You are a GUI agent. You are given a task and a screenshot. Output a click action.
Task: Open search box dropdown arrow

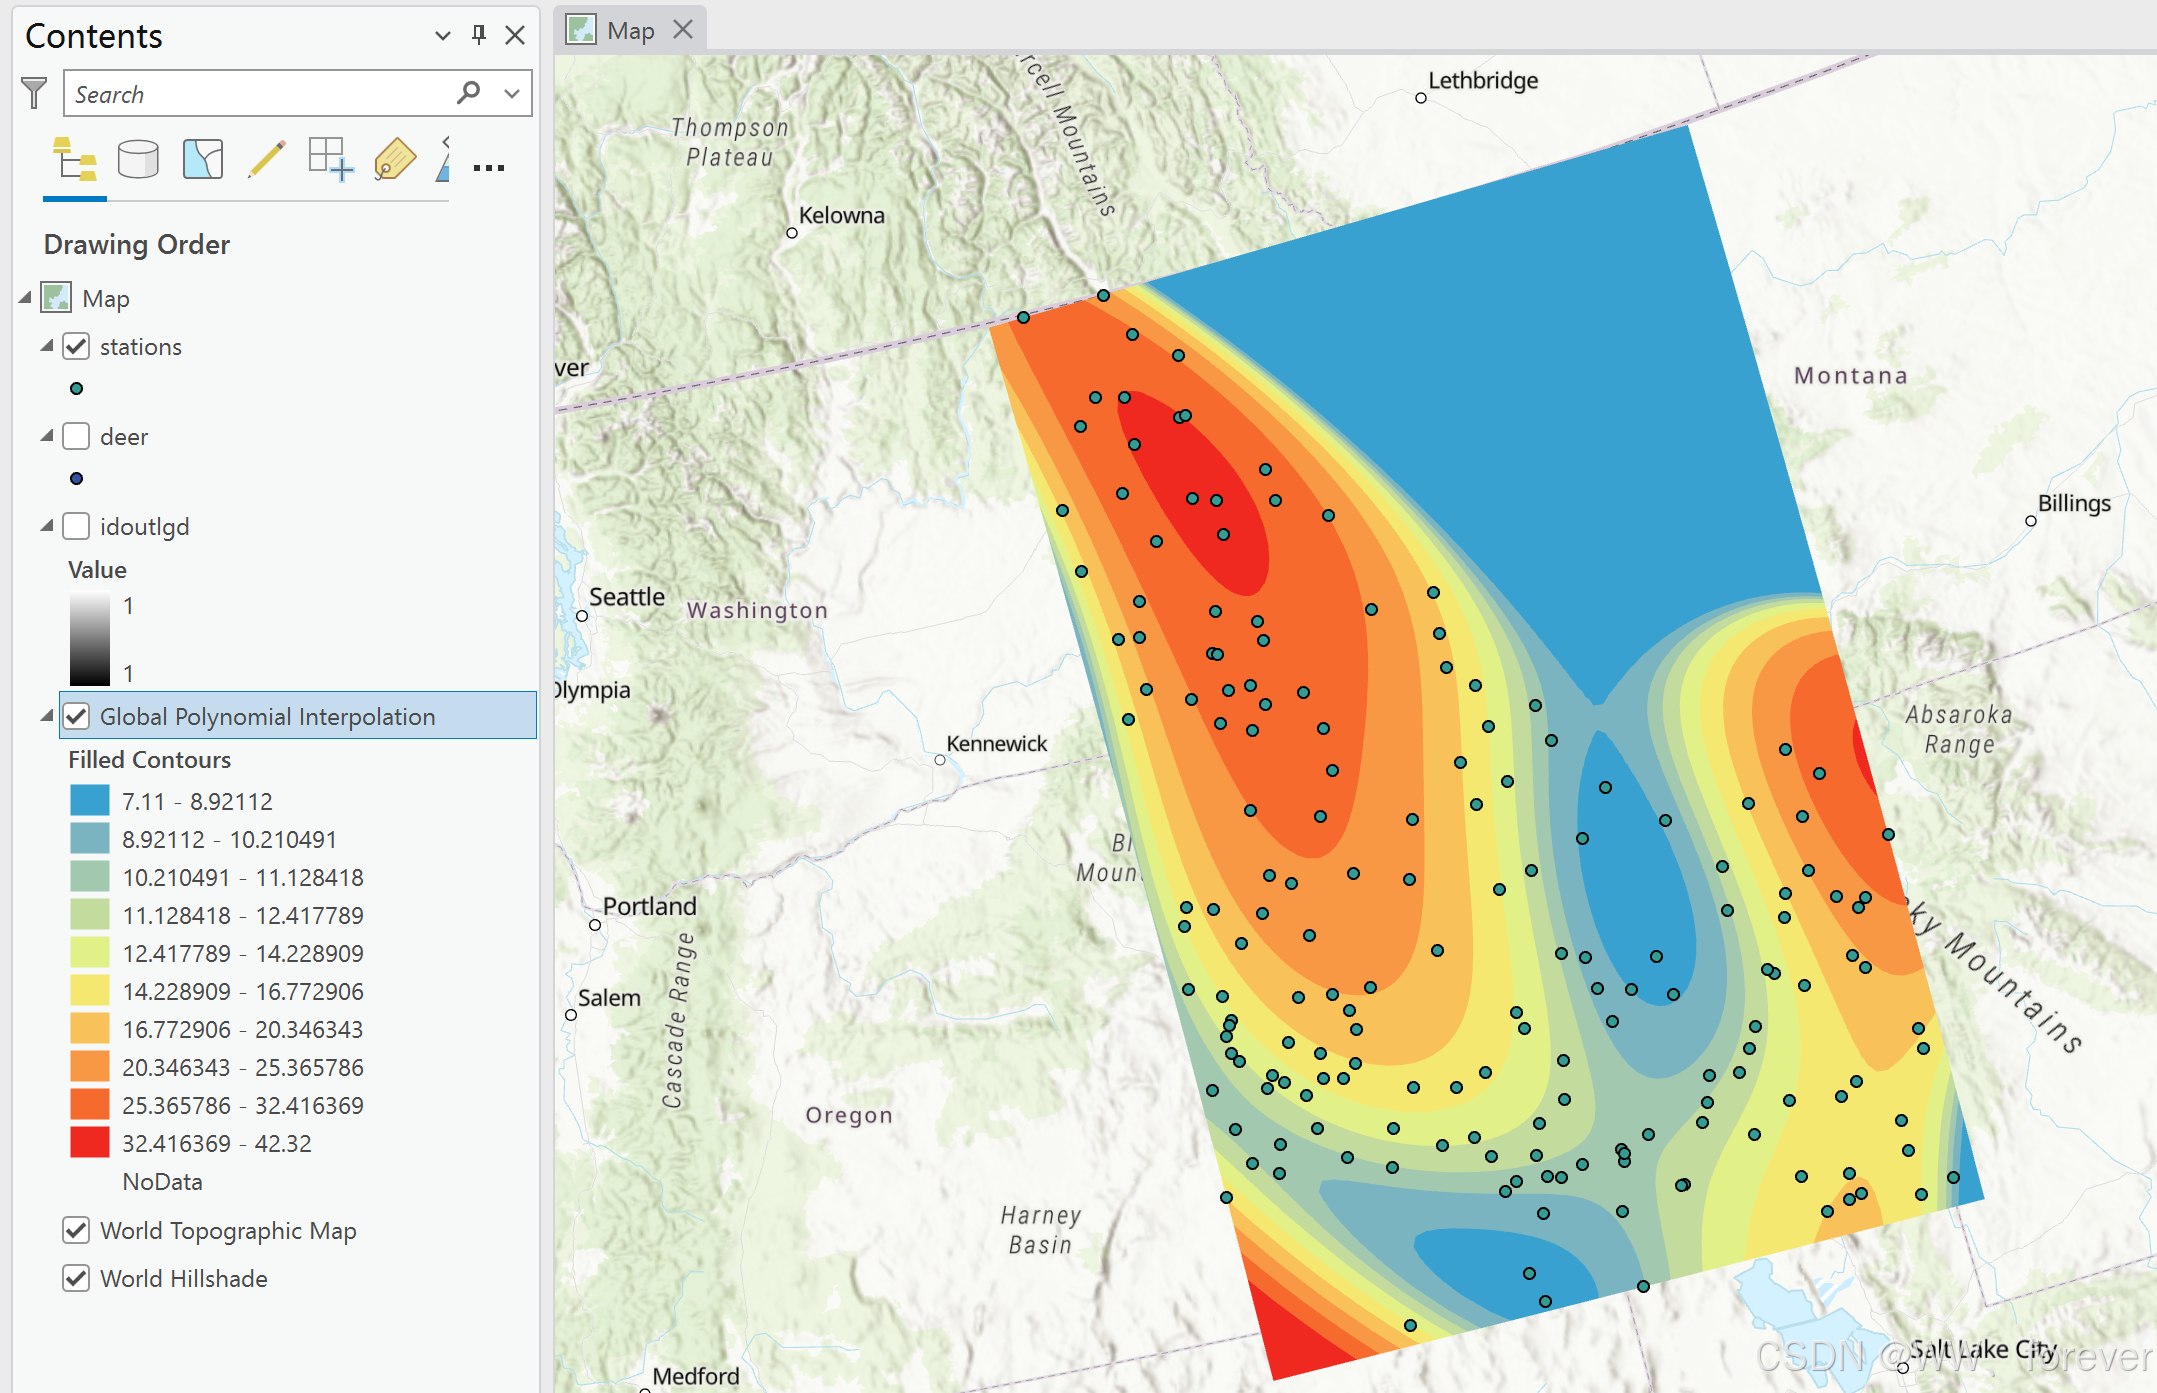click(x=512, y=93)
